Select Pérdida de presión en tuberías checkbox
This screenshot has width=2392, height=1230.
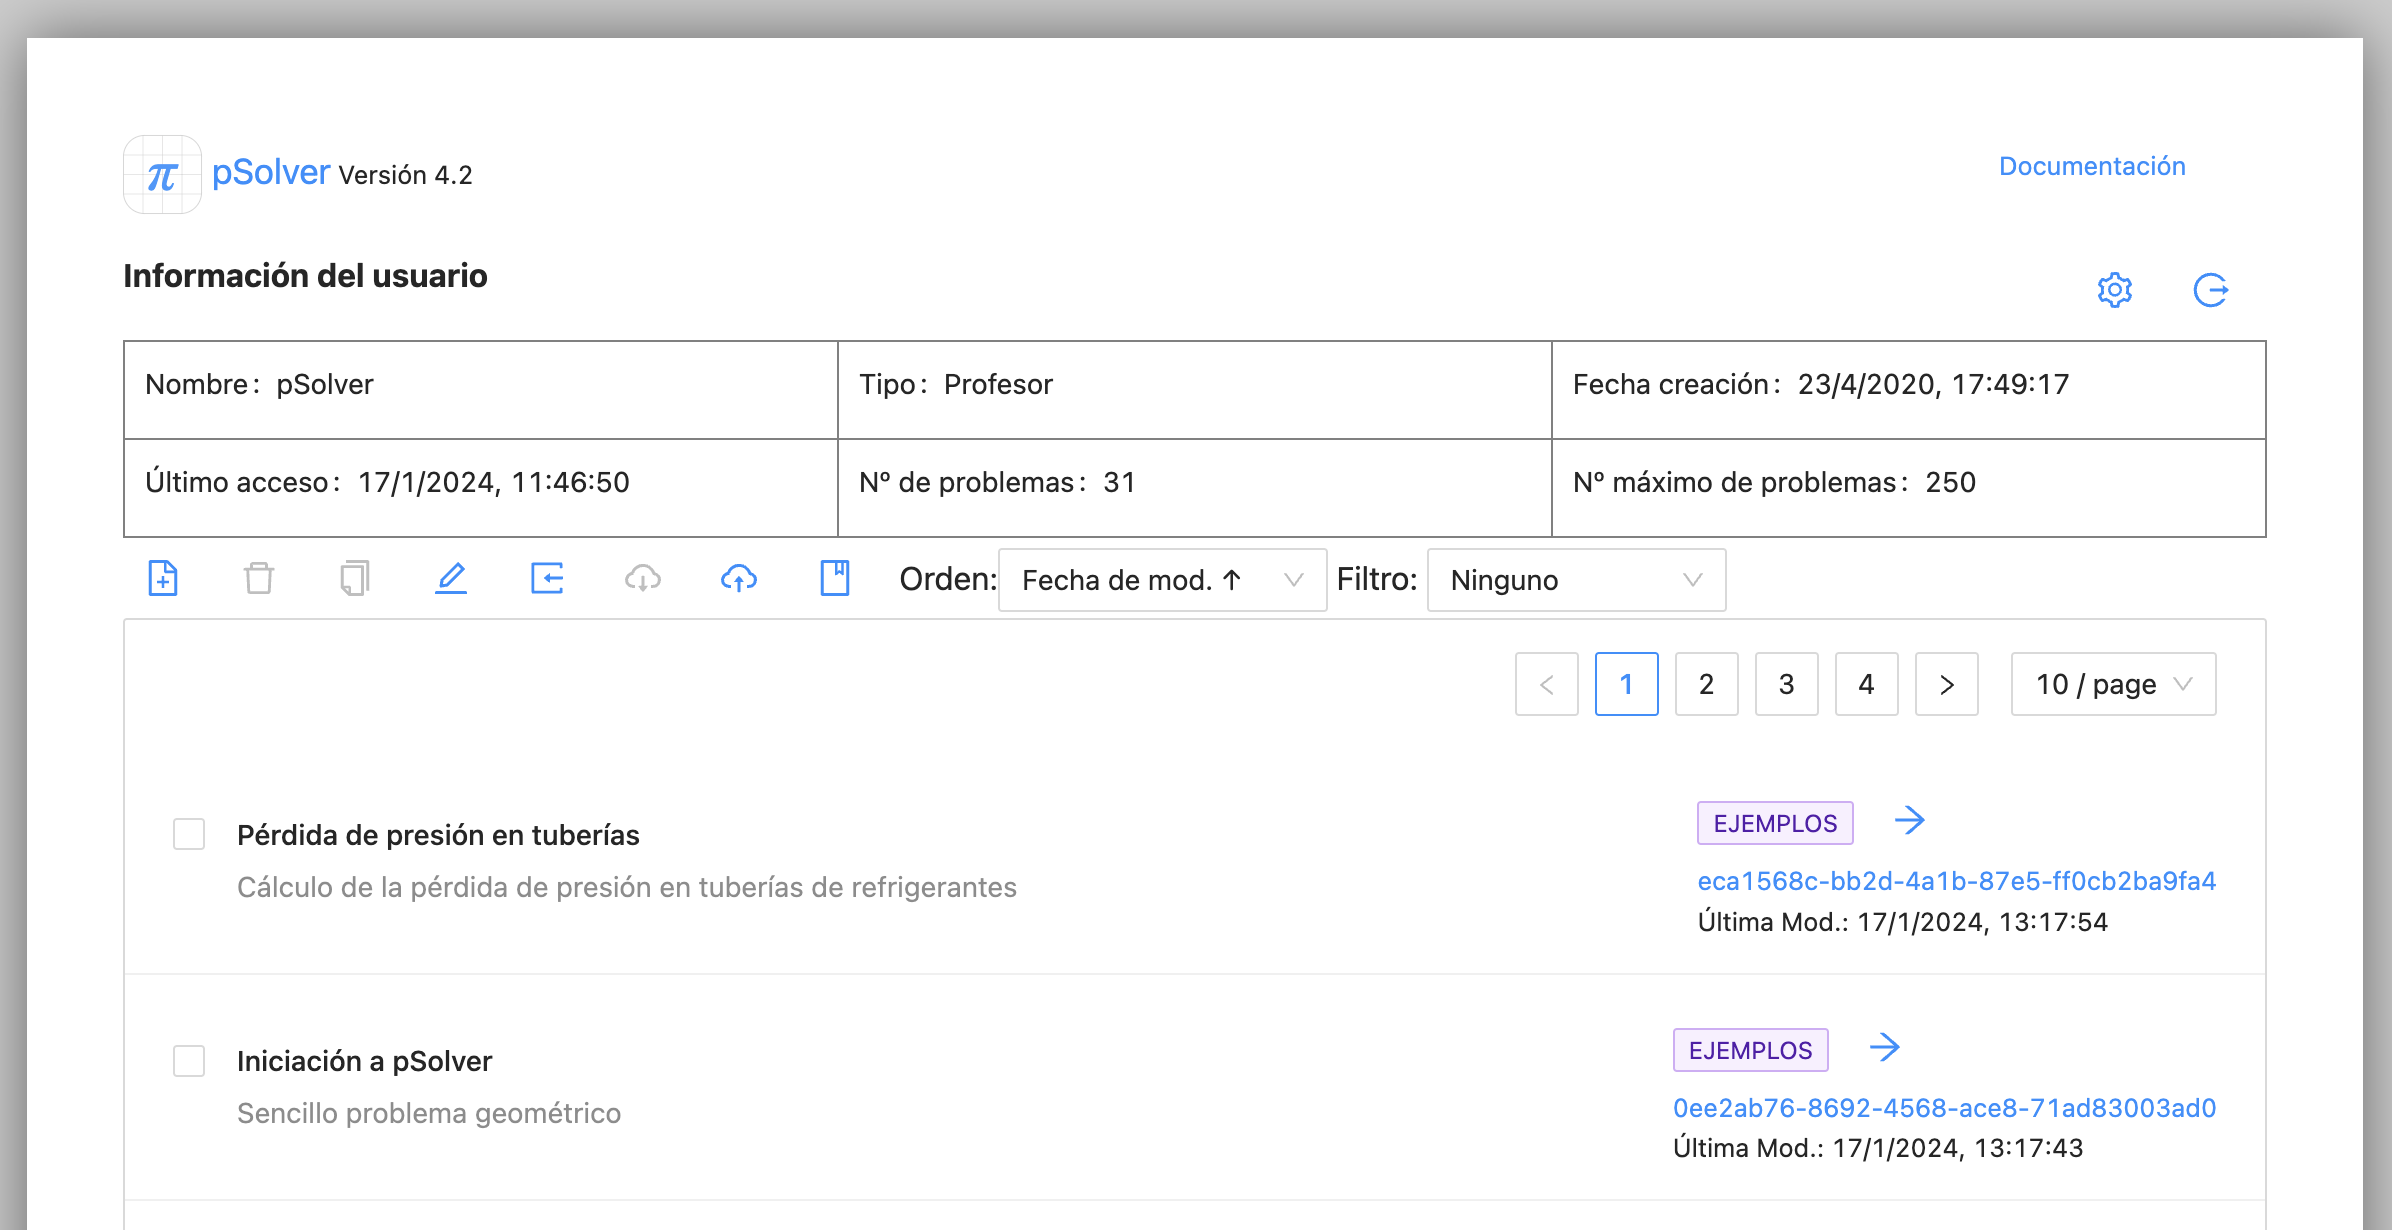pos(189,834)
